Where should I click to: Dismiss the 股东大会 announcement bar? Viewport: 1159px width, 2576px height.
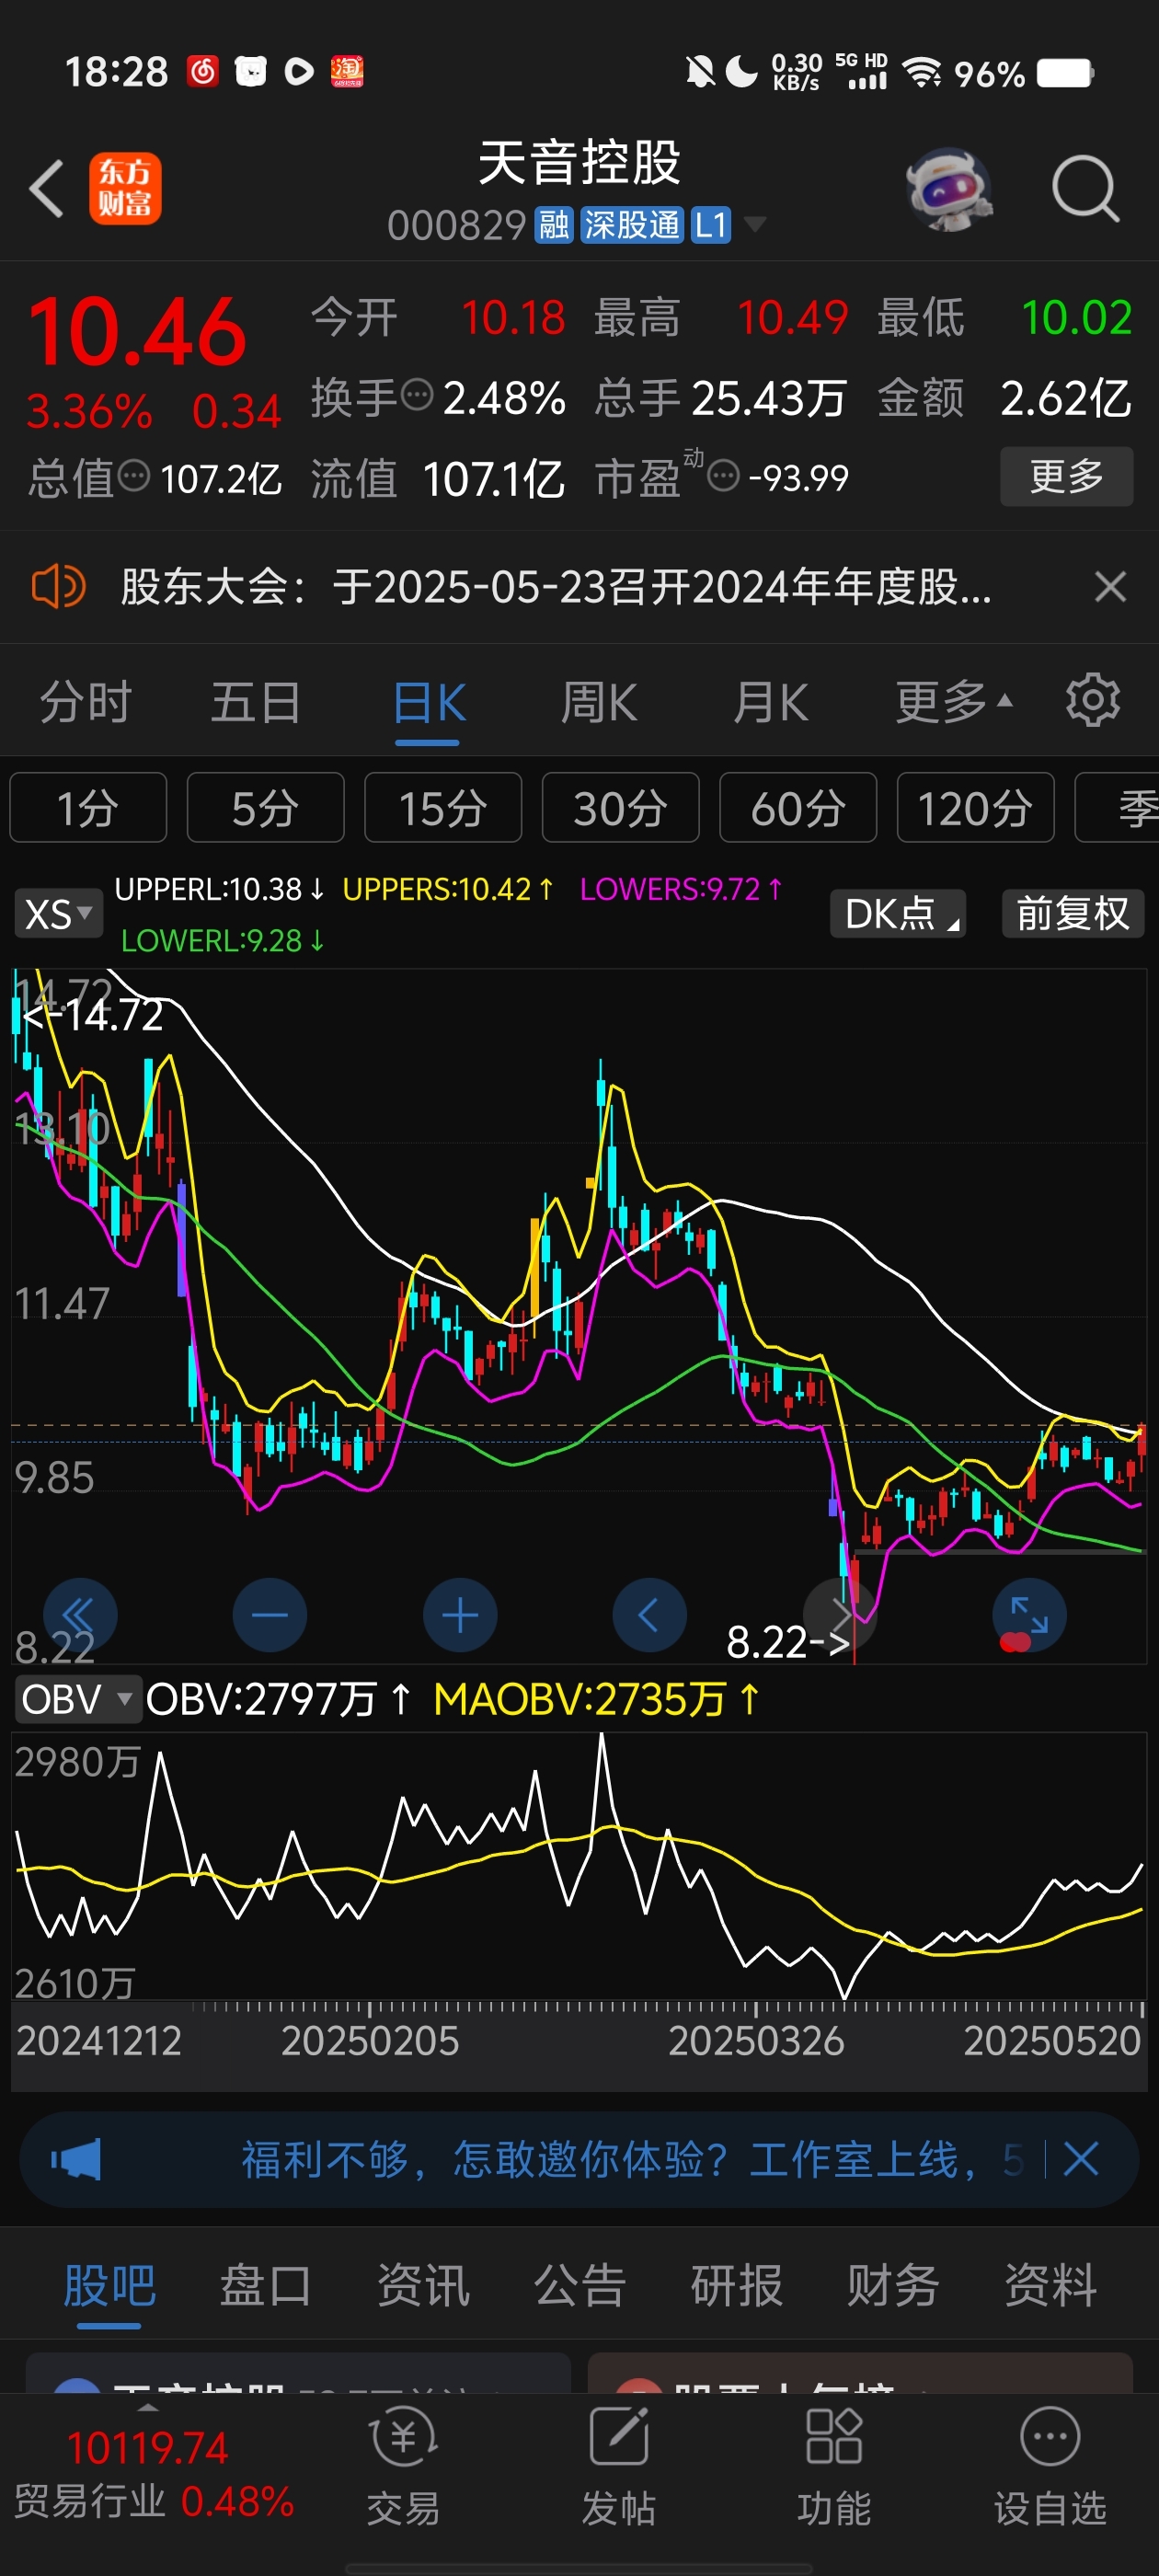1110,586
